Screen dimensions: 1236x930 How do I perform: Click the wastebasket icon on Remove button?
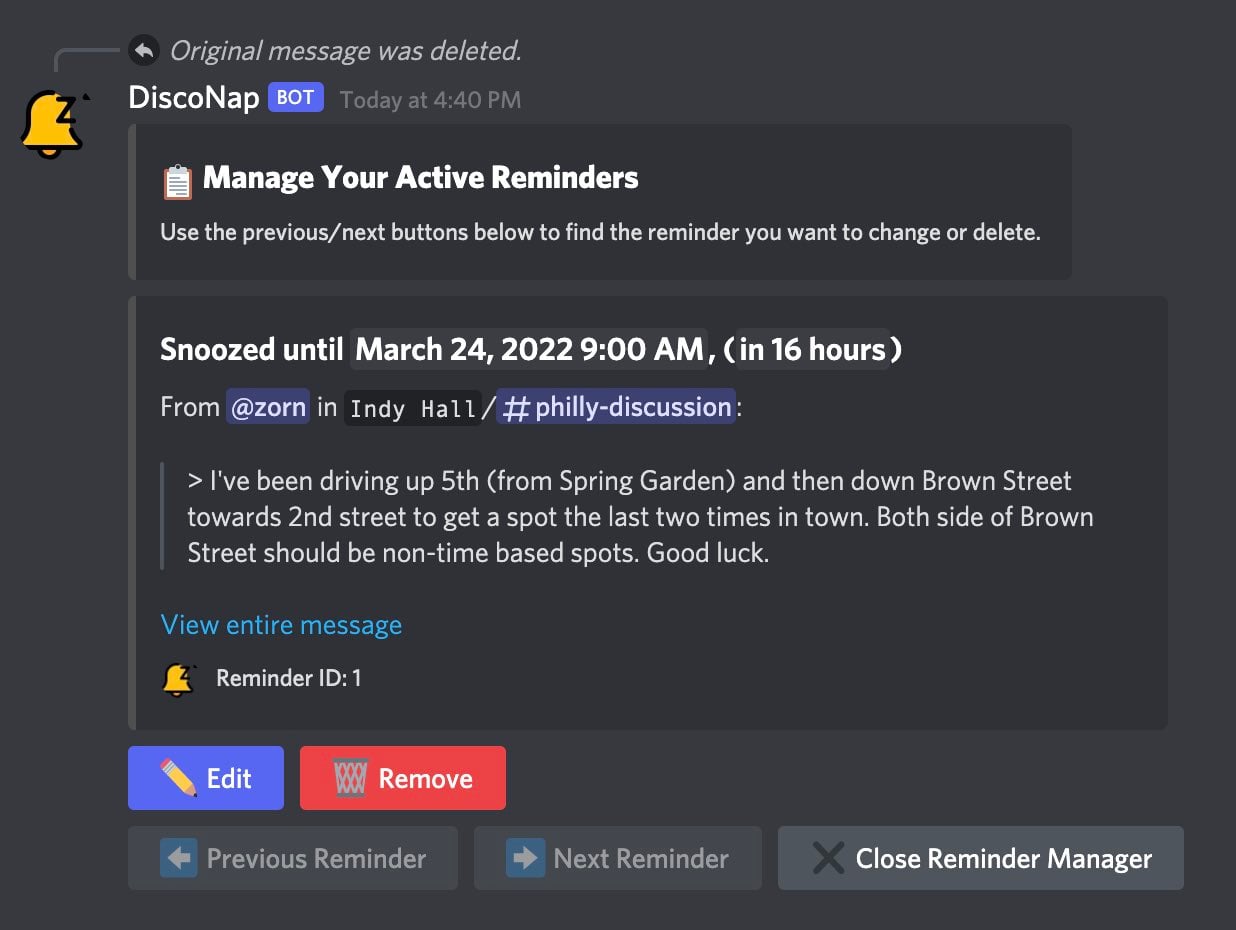(x=350, y=778)
